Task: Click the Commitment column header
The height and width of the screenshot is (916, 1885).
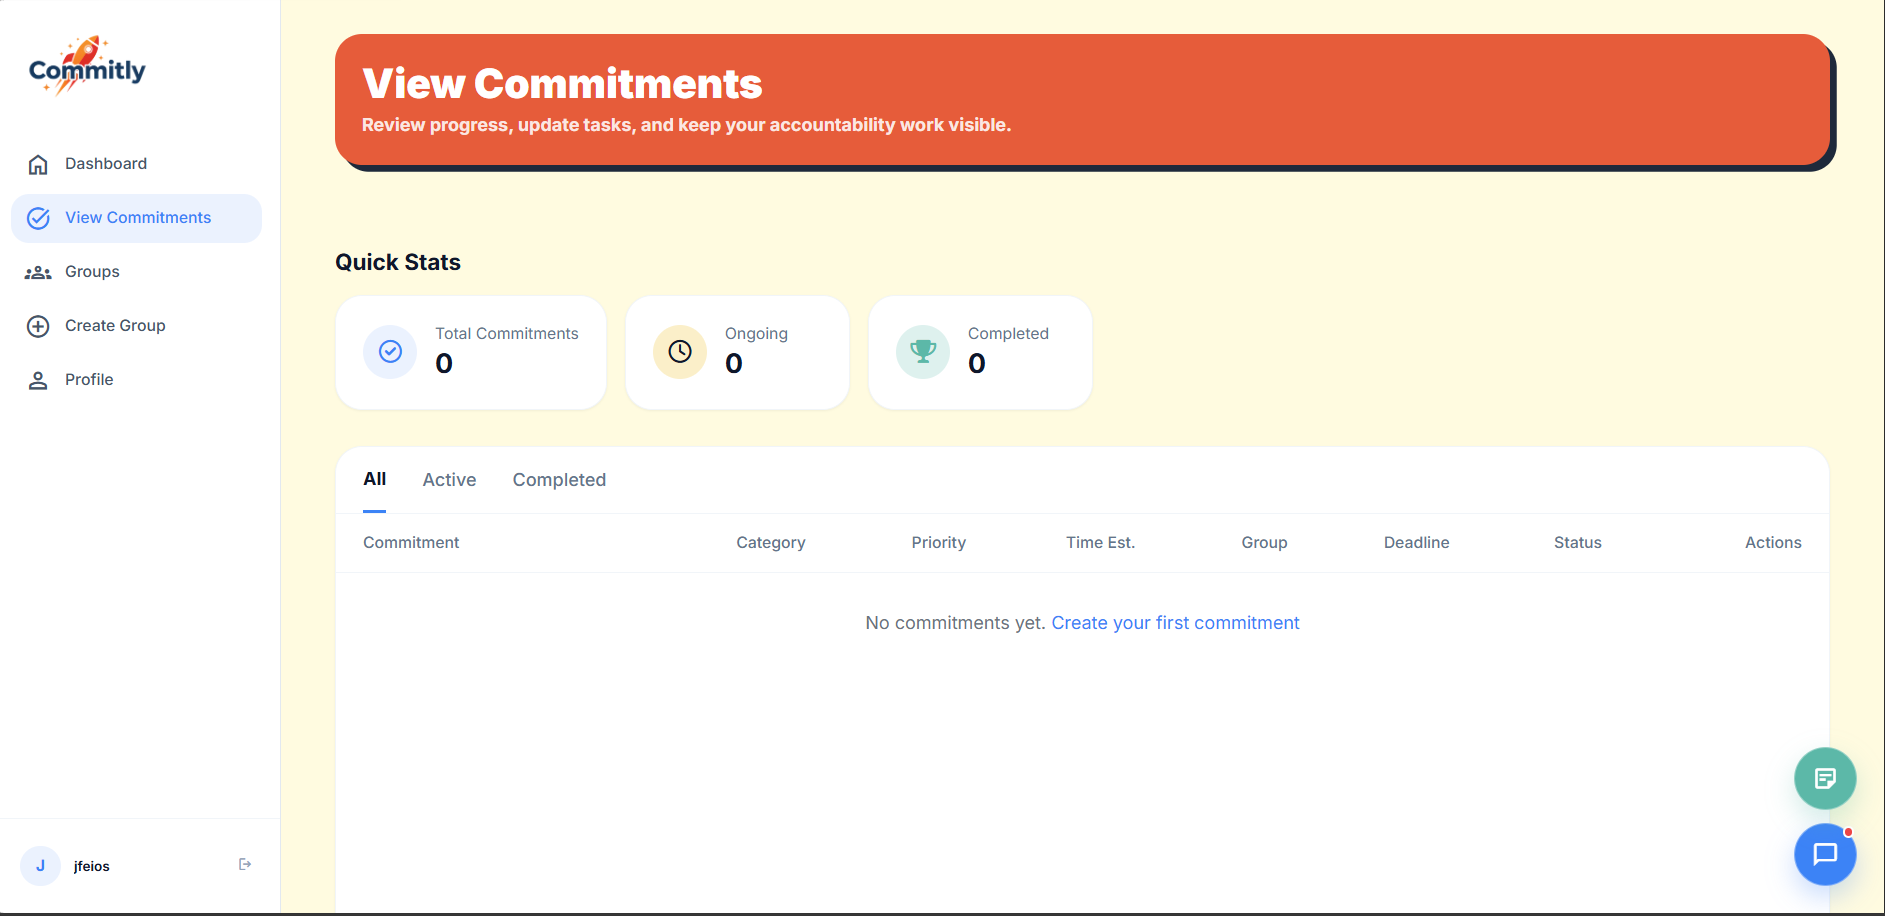Action: click(411, 543)
